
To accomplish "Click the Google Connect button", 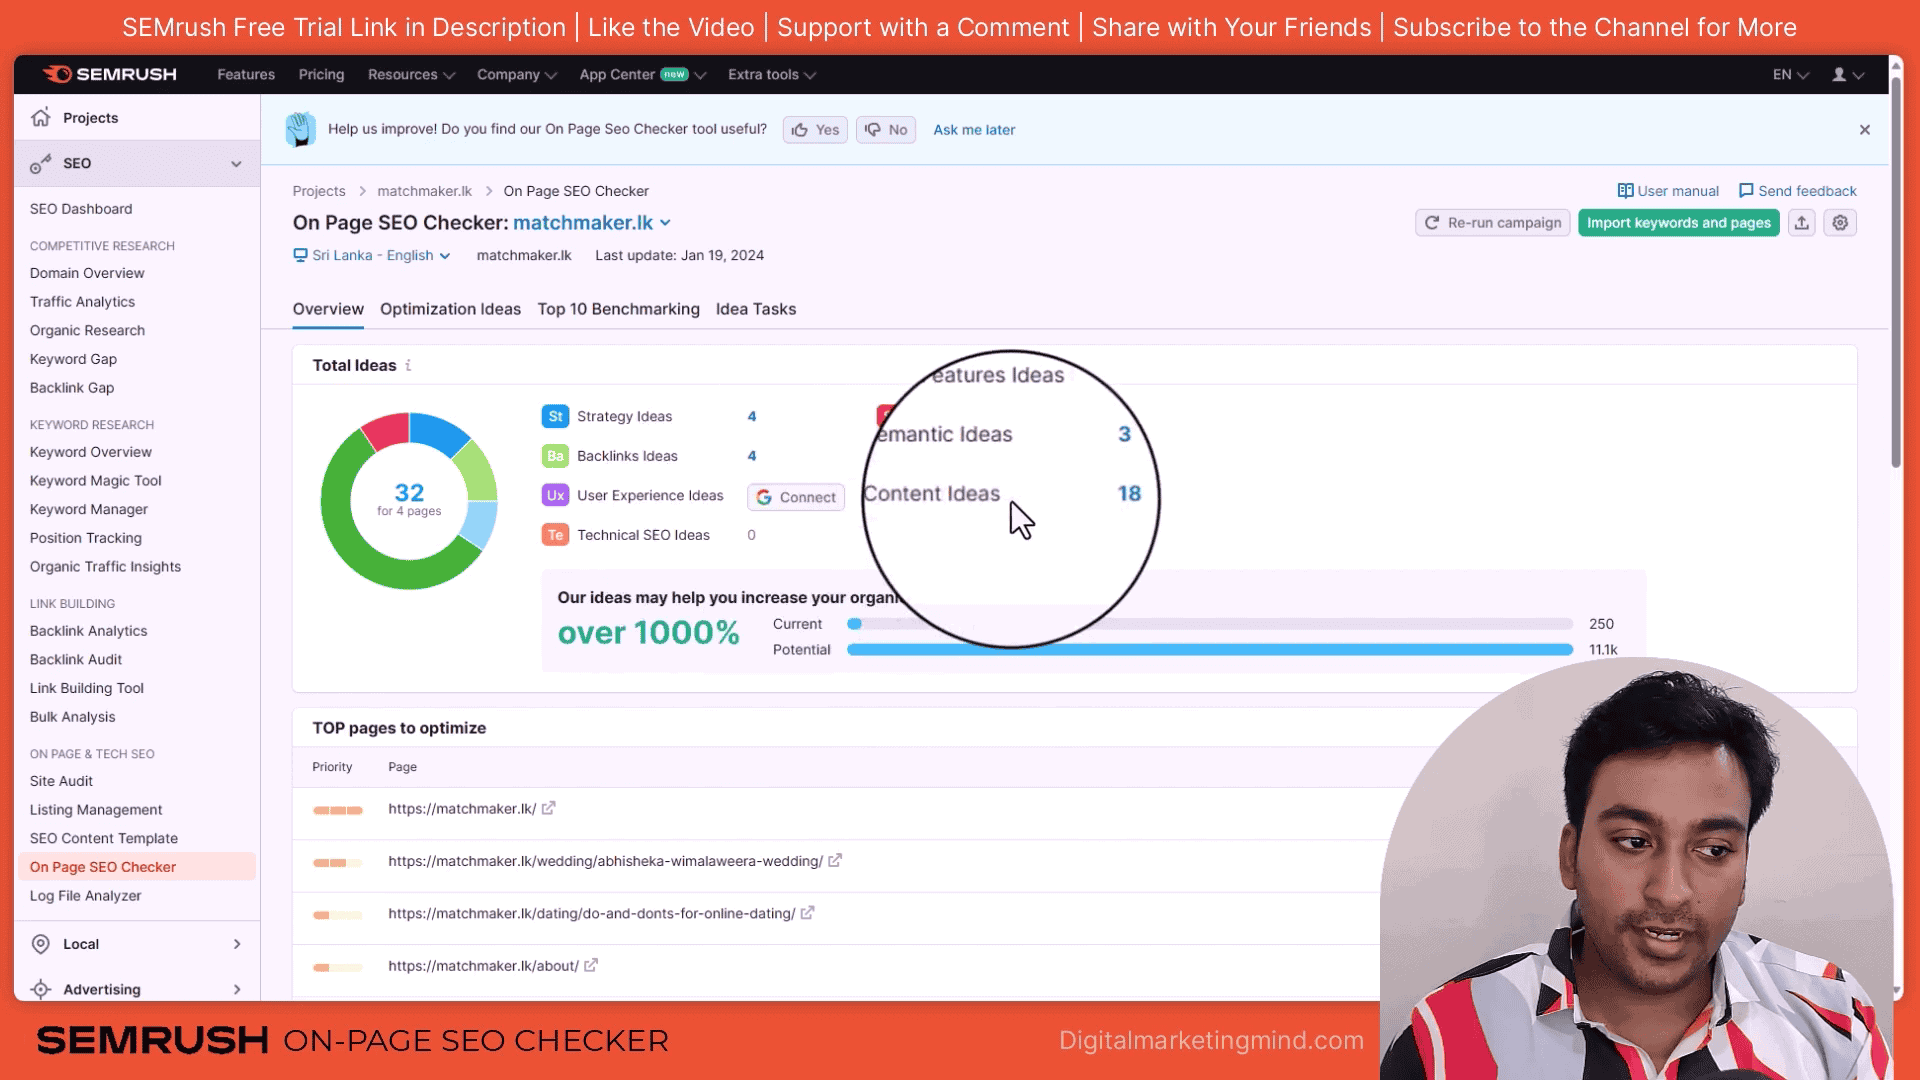I will coord(796,497).
